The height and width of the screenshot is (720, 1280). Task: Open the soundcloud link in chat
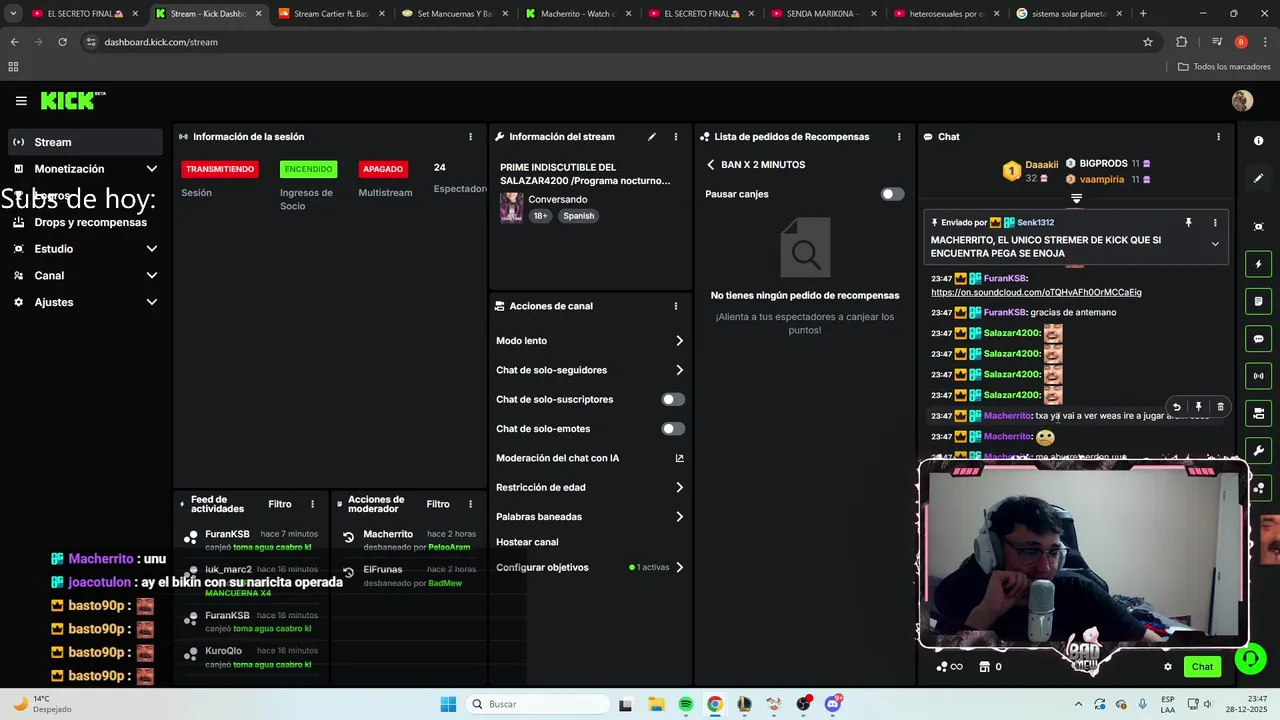[x=1036, y=293]
